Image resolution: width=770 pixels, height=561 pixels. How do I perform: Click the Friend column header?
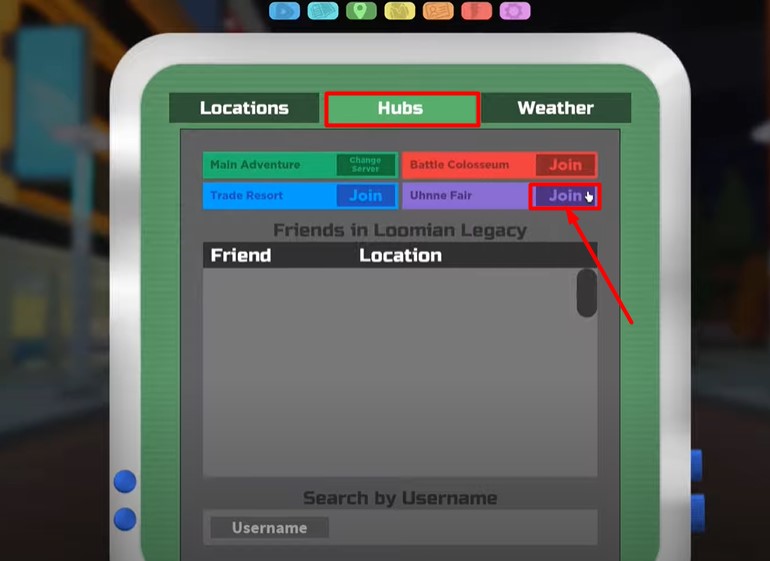click(241, 255)
